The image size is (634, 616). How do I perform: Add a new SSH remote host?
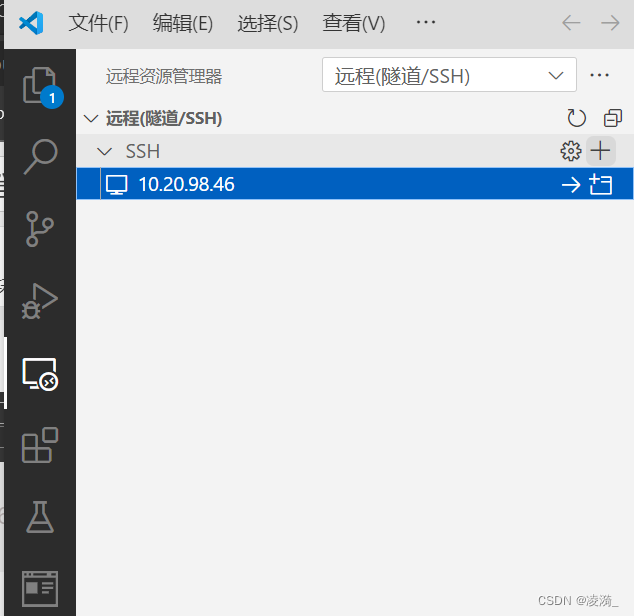coord(600,151)
